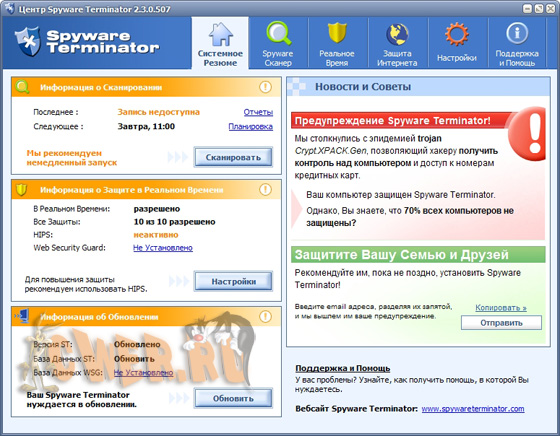Switch to Поддержка и Помощь tab label
The height and width of the screenshot is (436, 560).
tap(517, 58)
